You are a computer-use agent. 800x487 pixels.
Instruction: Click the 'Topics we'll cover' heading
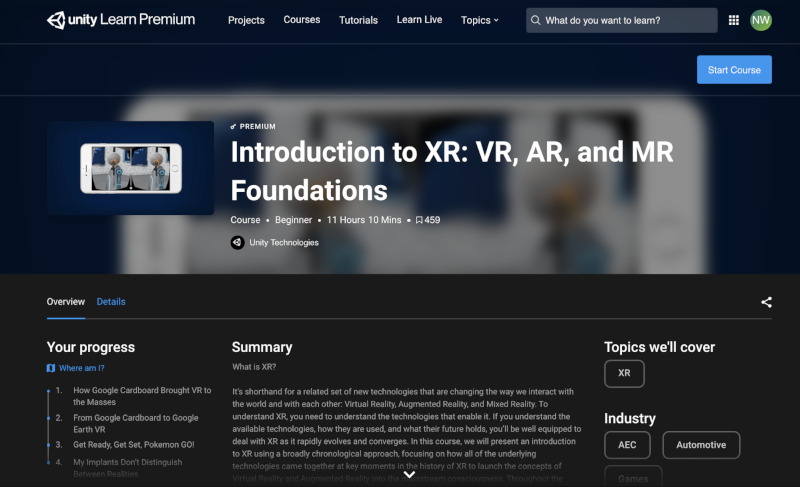click(659, 347)
